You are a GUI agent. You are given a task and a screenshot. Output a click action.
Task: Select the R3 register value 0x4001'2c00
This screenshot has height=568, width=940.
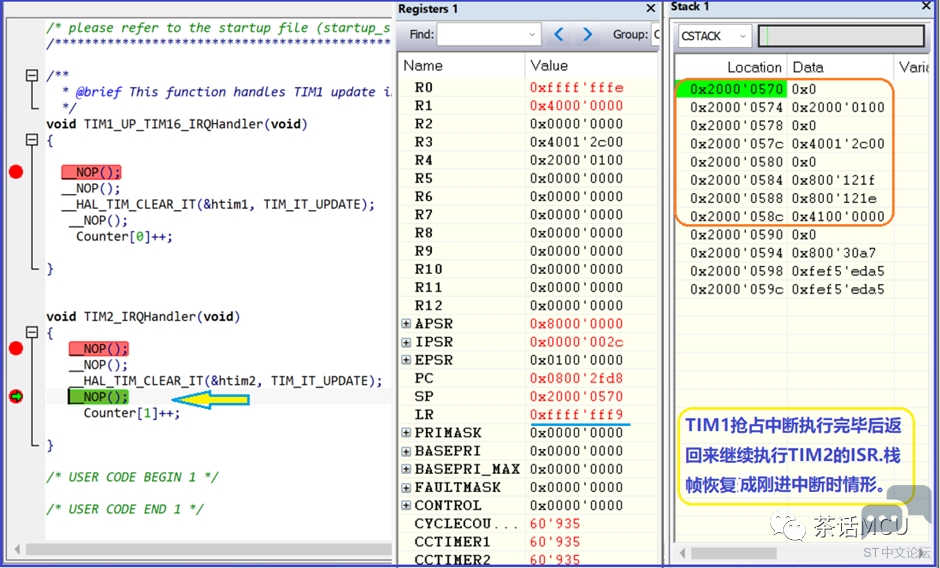577,142
